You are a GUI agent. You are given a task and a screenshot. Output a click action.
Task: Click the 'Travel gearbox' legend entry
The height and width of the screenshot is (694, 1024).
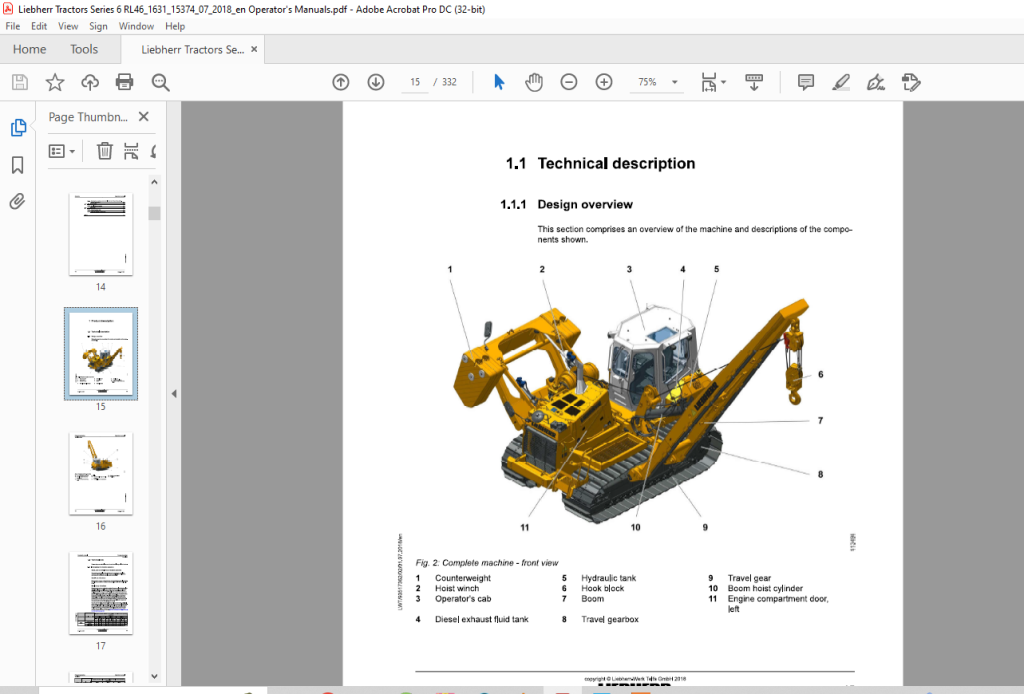pyautogui.click(x=609, y=619)
